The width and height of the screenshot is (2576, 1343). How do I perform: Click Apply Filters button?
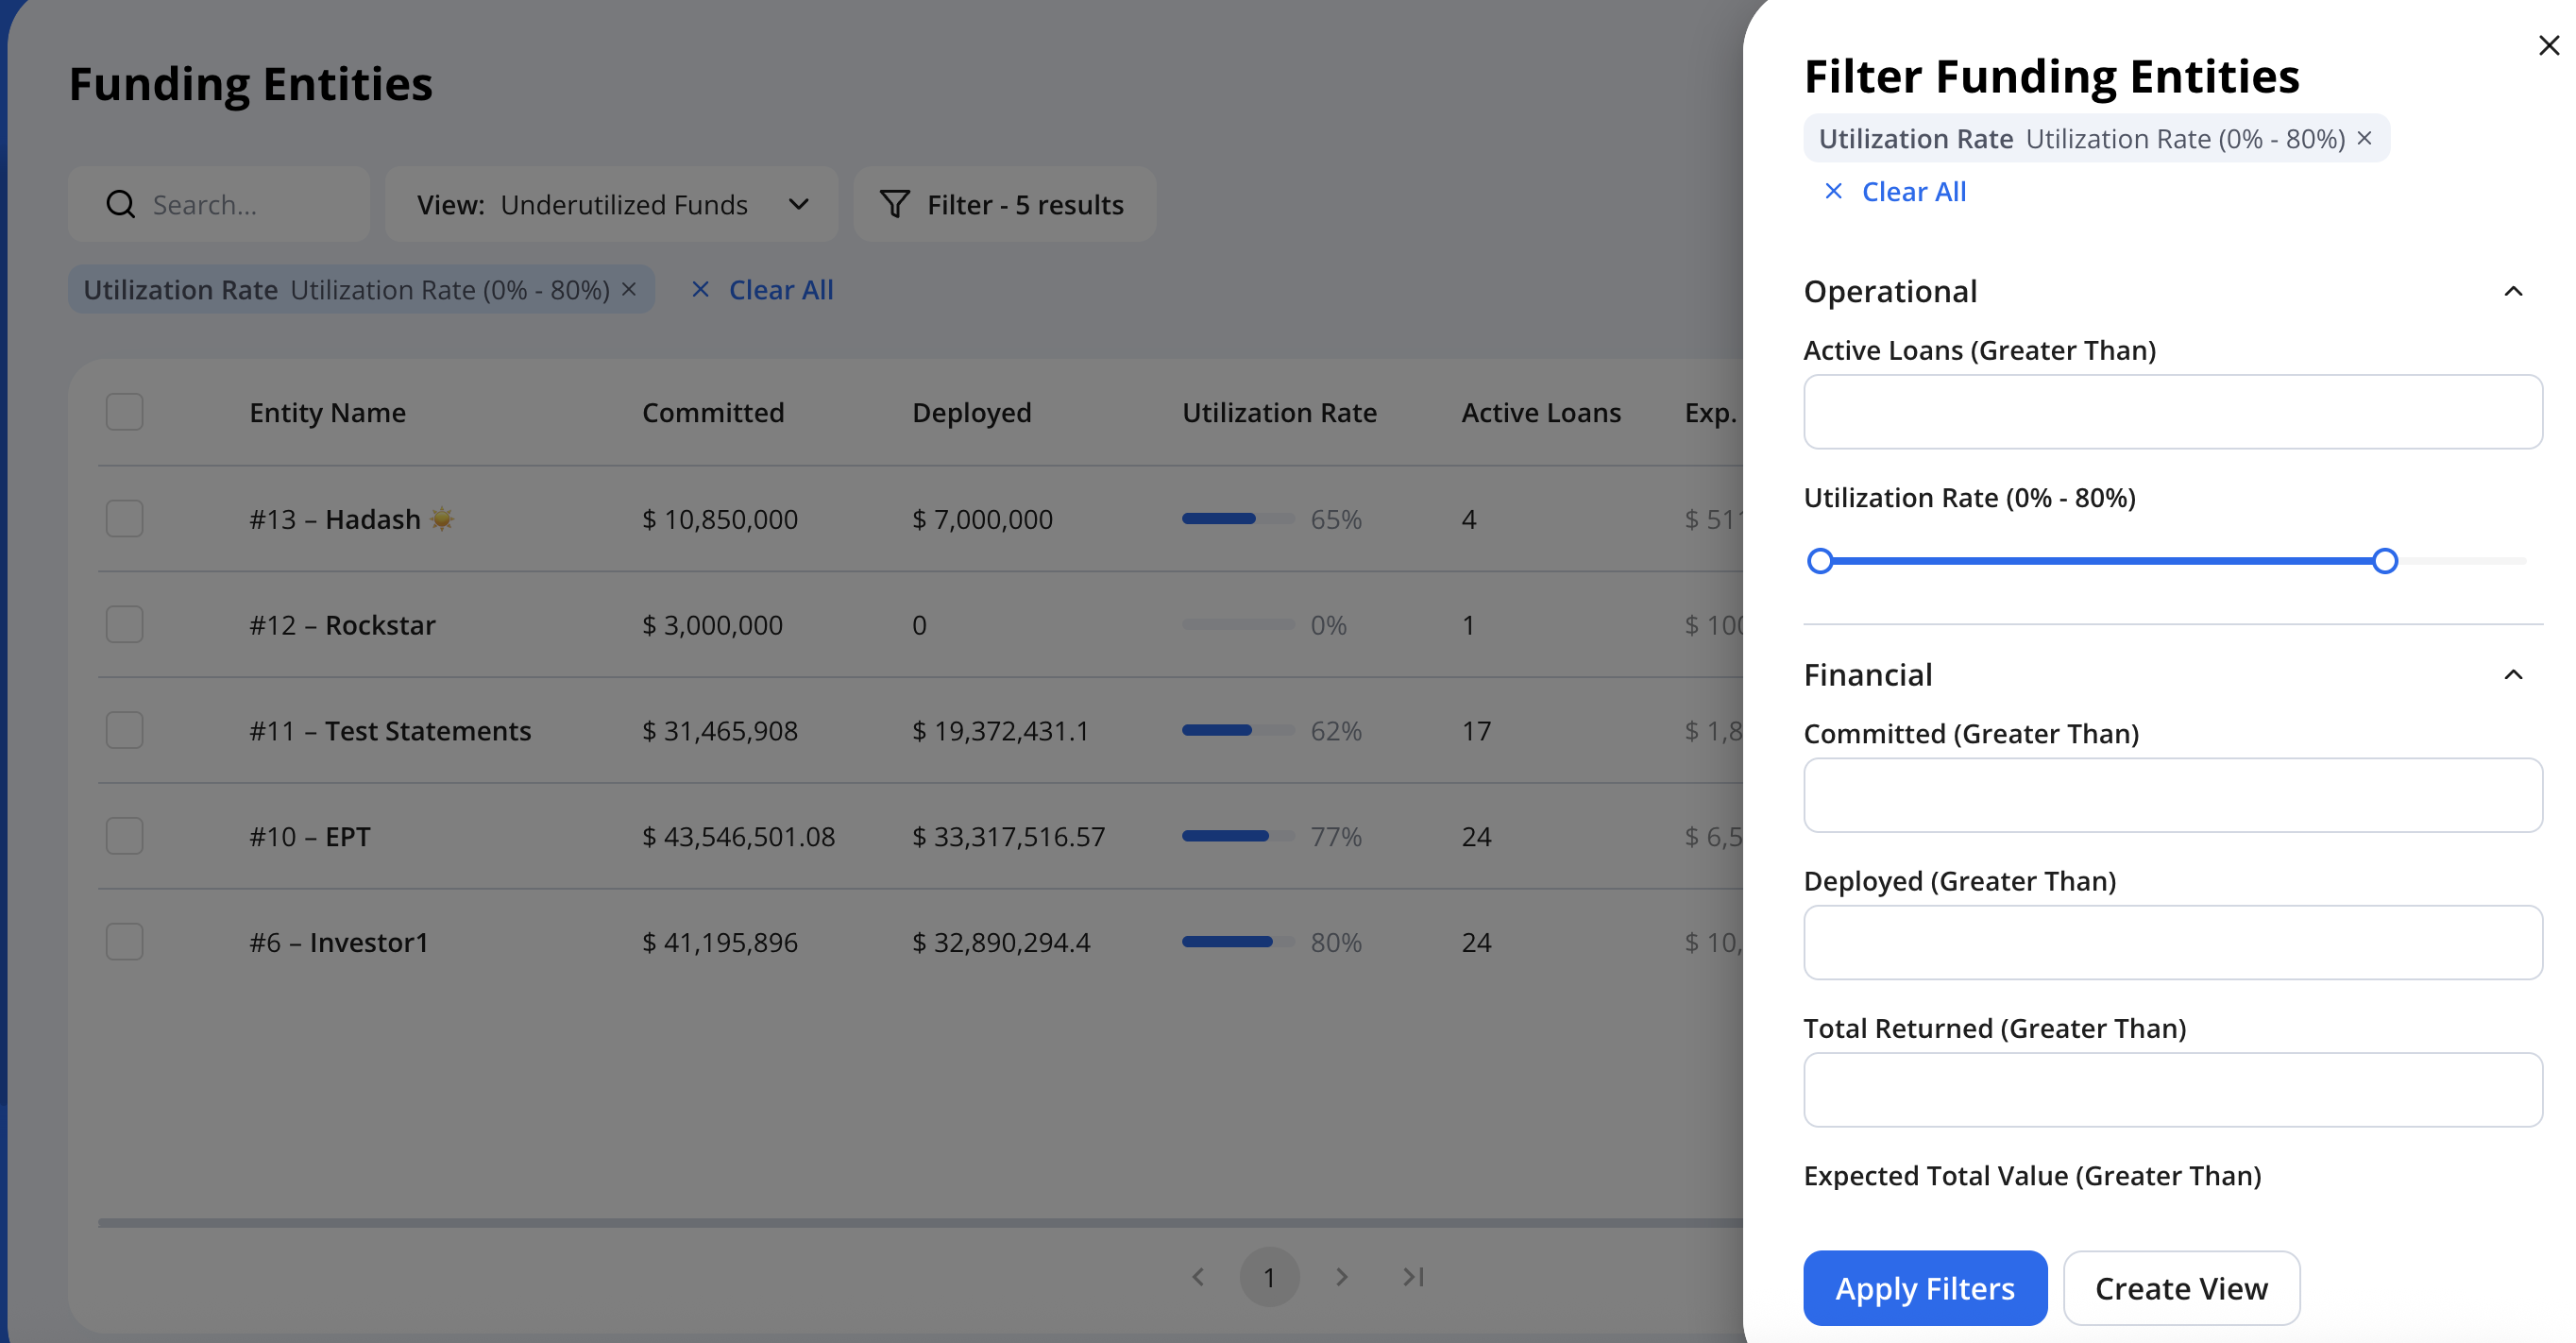[x=1925, y=1288]
